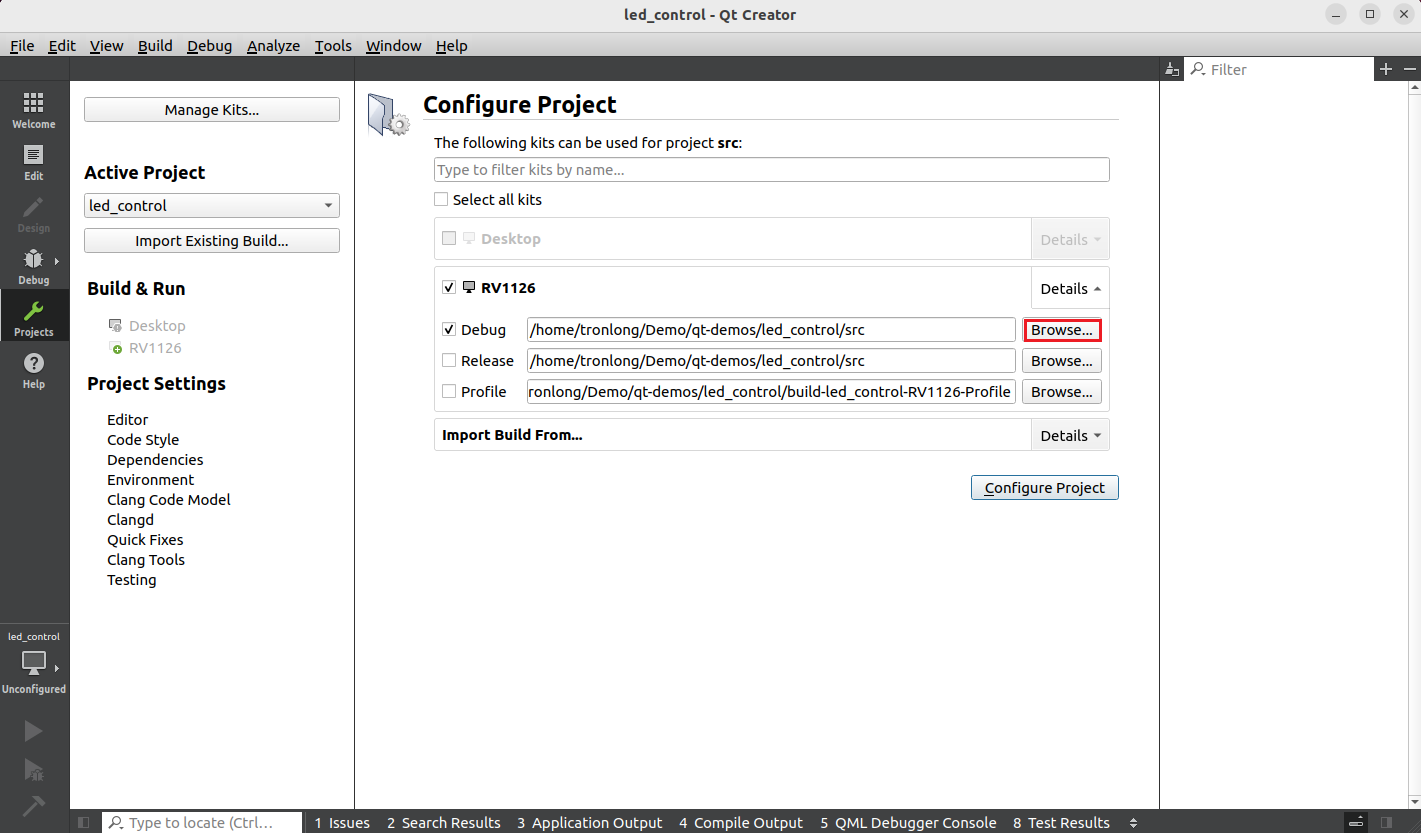Show the Application Output pane

(x=590, y=823)
